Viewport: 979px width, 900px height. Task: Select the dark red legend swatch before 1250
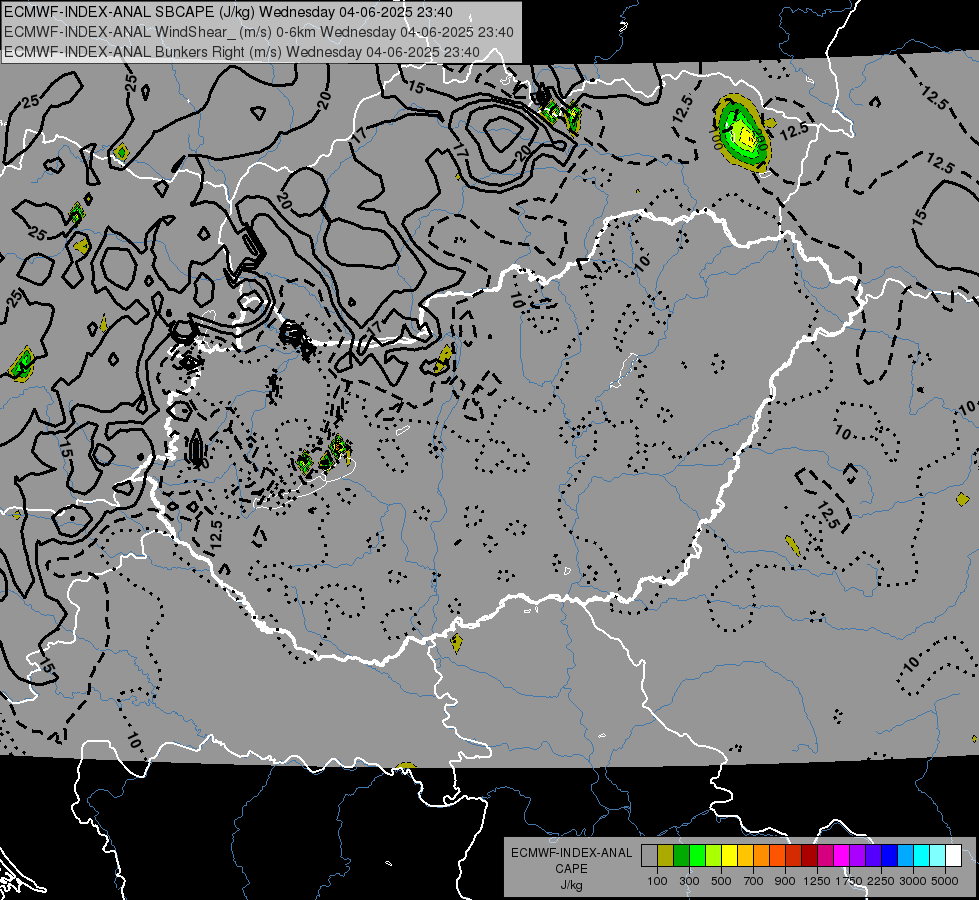tap(809, 856)
